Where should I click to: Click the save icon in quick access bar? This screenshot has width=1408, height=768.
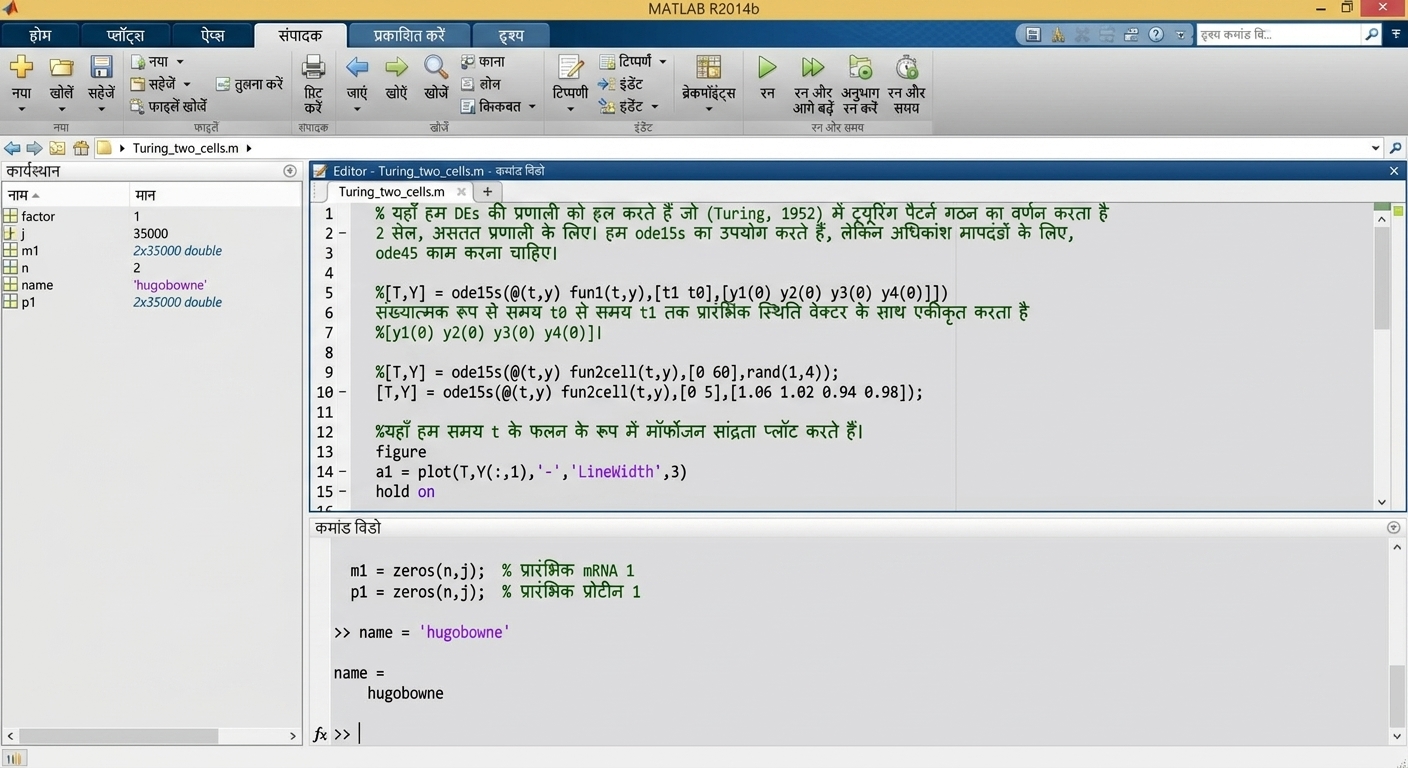[x=1034, y=34]
